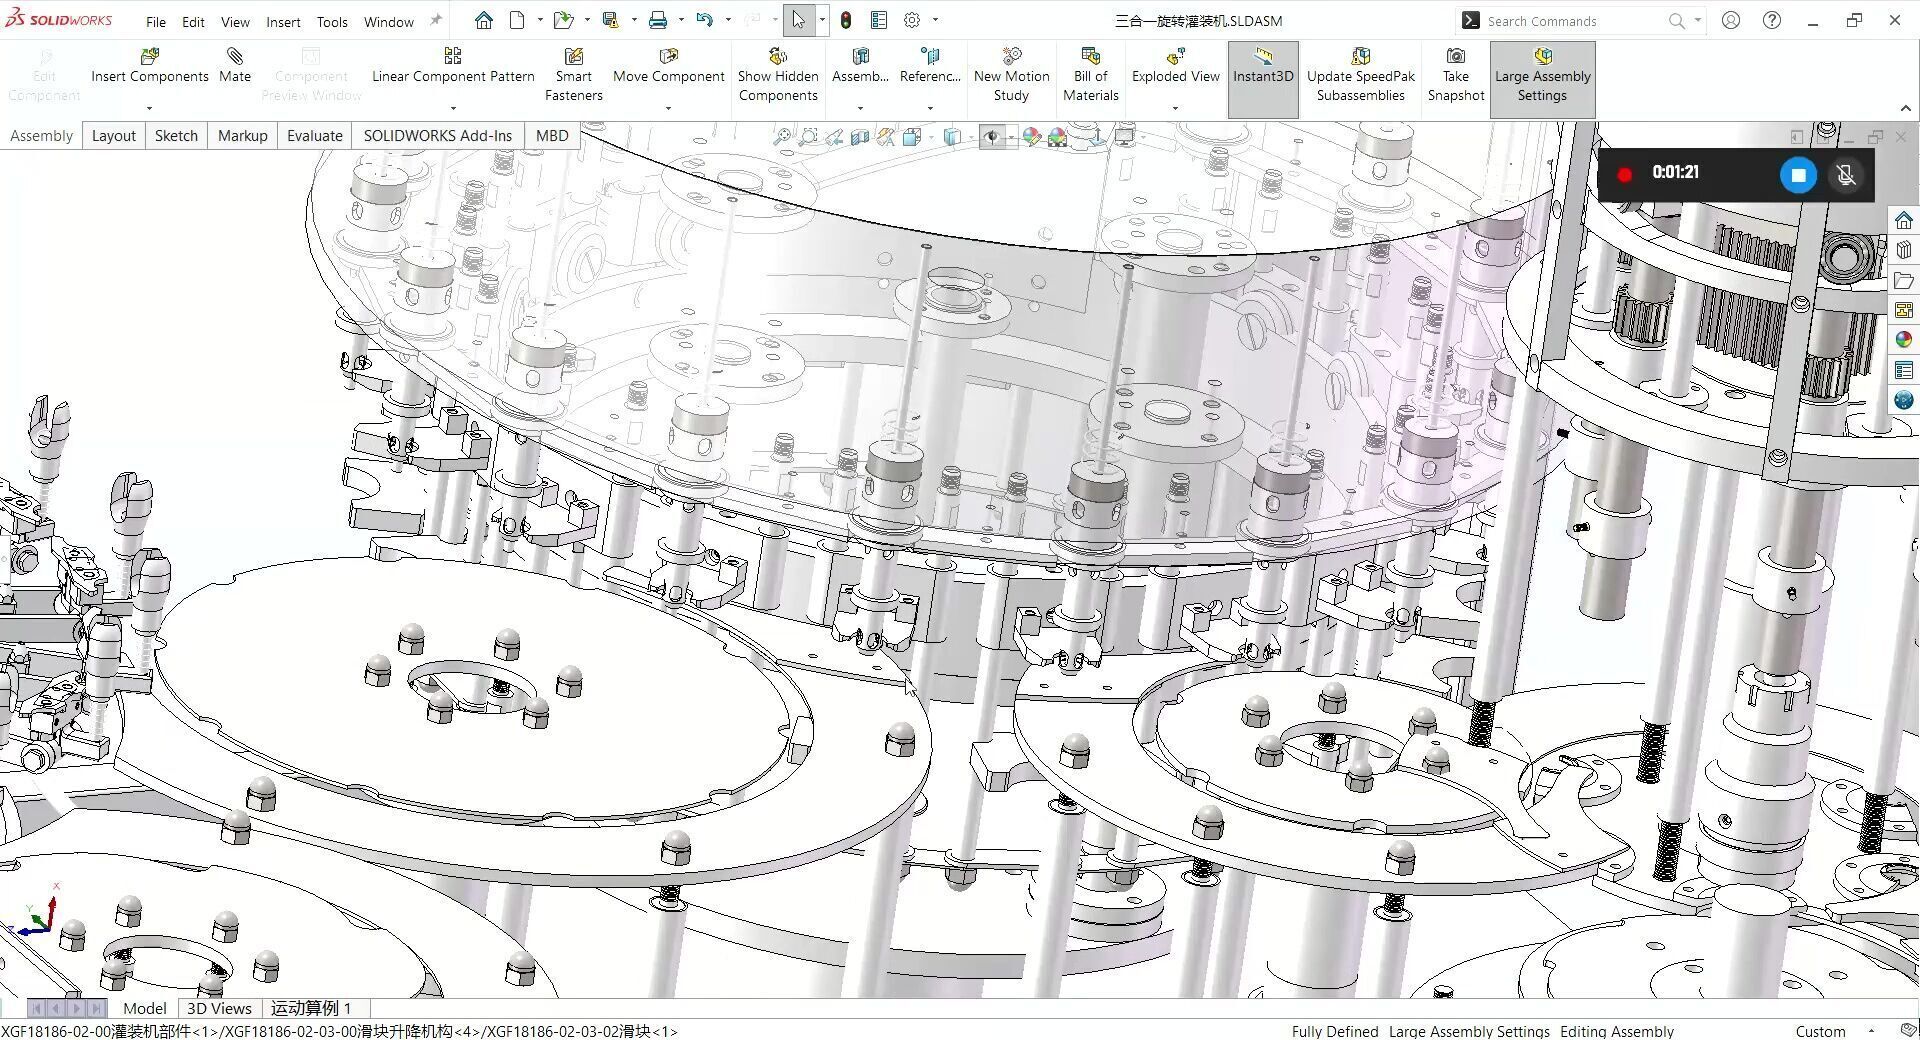The image size is (1920, 1040).
Task: Open the 运动算例 1 motion study tab
Action: pyautogui.click(x=311, y=1008)
